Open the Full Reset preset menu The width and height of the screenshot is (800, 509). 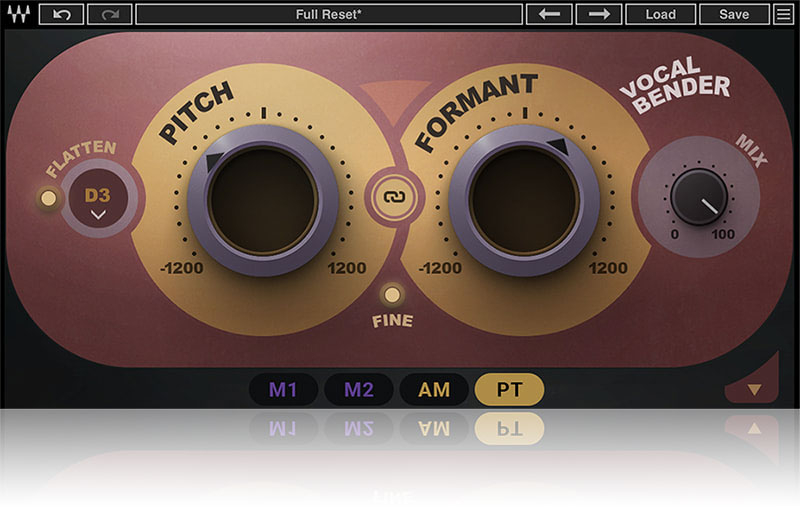tap(329, 14)
